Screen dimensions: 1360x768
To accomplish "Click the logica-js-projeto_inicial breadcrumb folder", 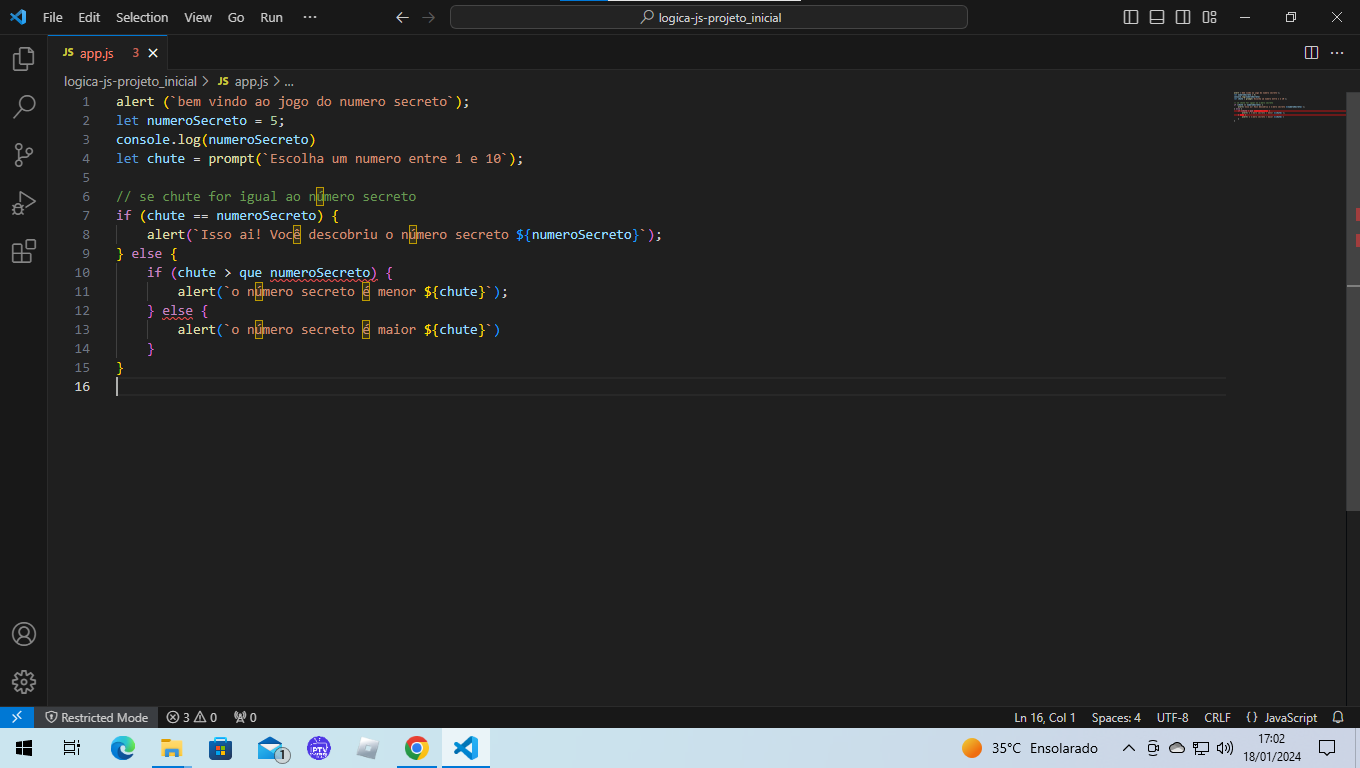I will tap(130, 81).
